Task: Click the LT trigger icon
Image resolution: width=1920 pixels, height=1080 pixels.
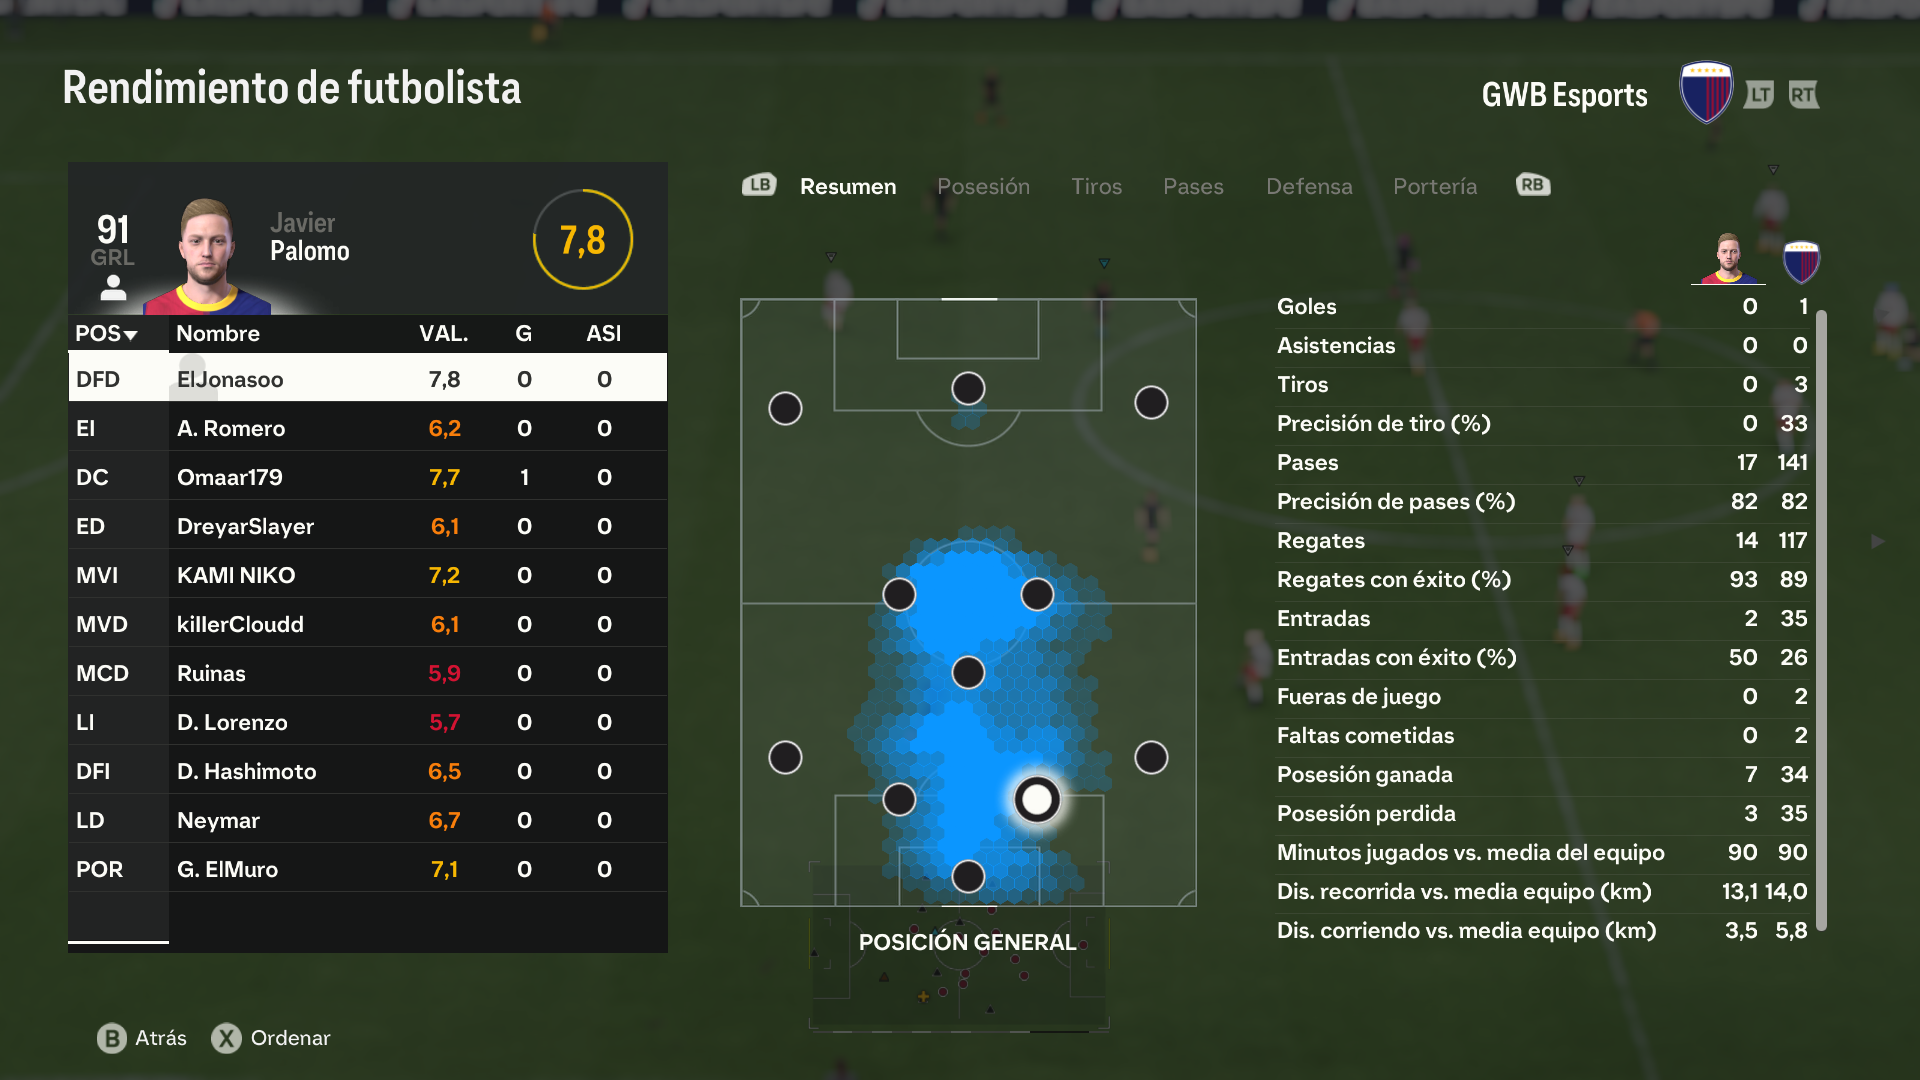Action: pyautogui.click(x=1760, y=95)
